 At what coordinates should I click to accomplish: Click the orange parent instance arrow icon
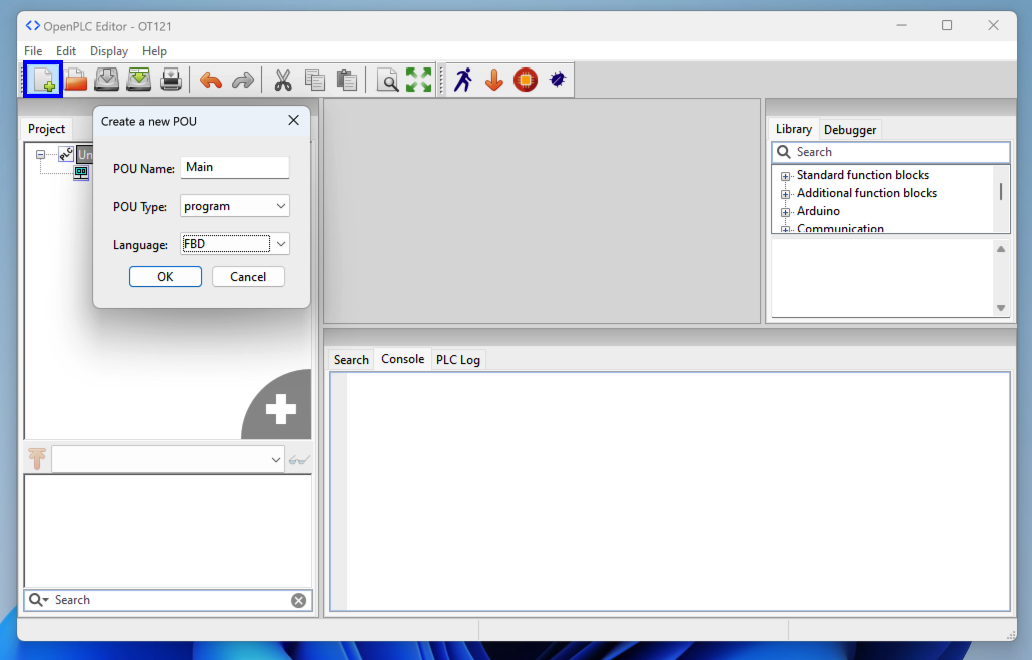point(38,459)
